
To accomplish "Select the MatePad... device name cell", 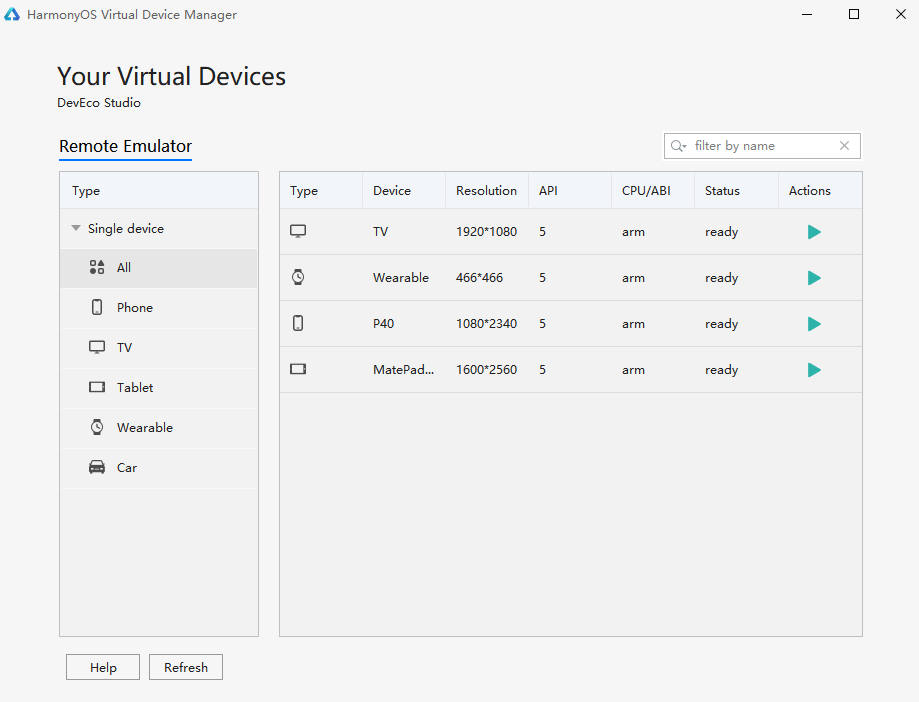I will pyautogui.click(x=403, y=370).
